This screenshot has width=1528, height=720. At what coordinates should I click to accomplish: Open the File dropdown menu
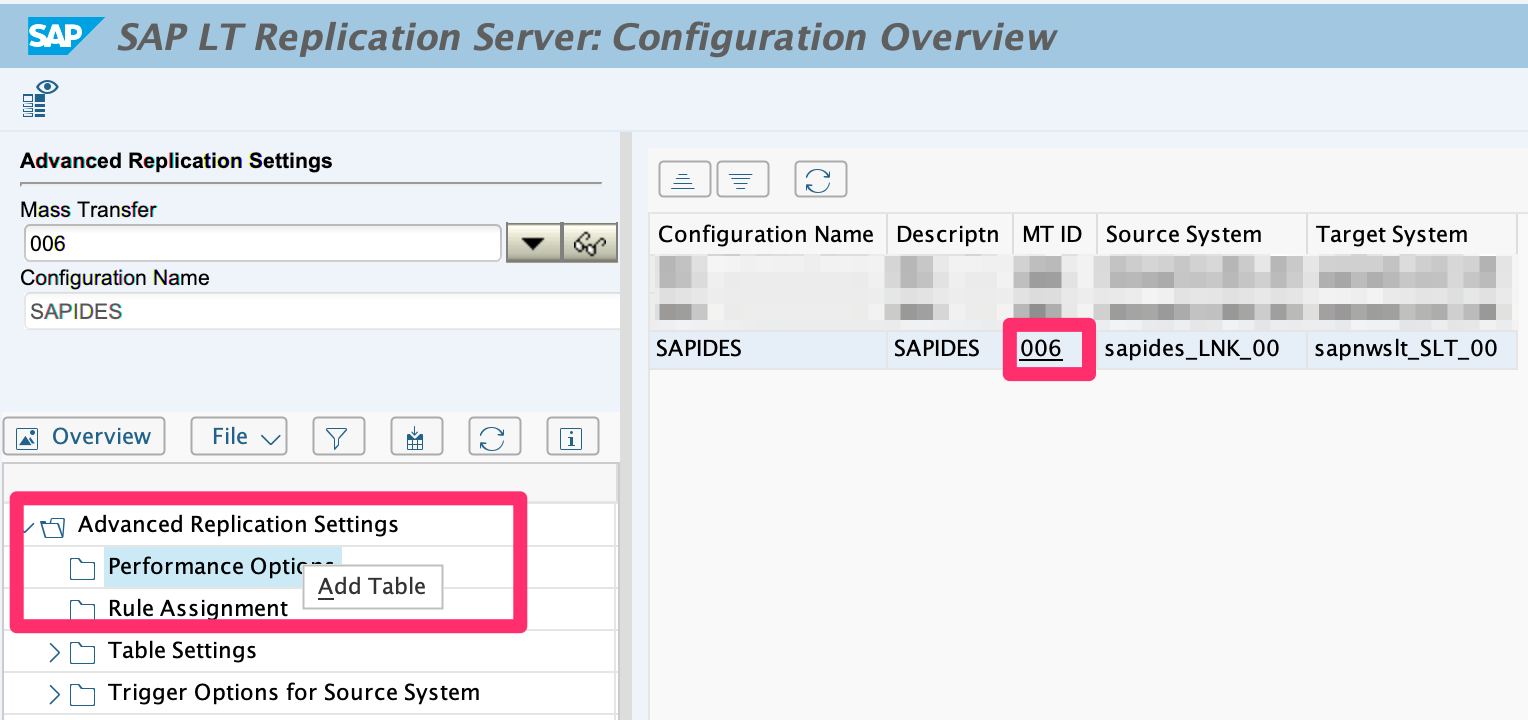pyautogui.click(x=239, y=437)
